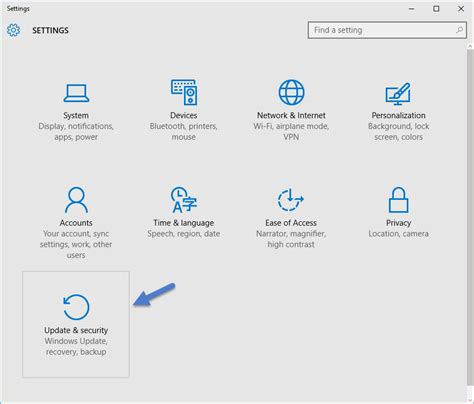The height and width of the screenshot is (404, 474).
Task: Click 'Windows Update, recovery, backup' description
Action: pos(76,346)
